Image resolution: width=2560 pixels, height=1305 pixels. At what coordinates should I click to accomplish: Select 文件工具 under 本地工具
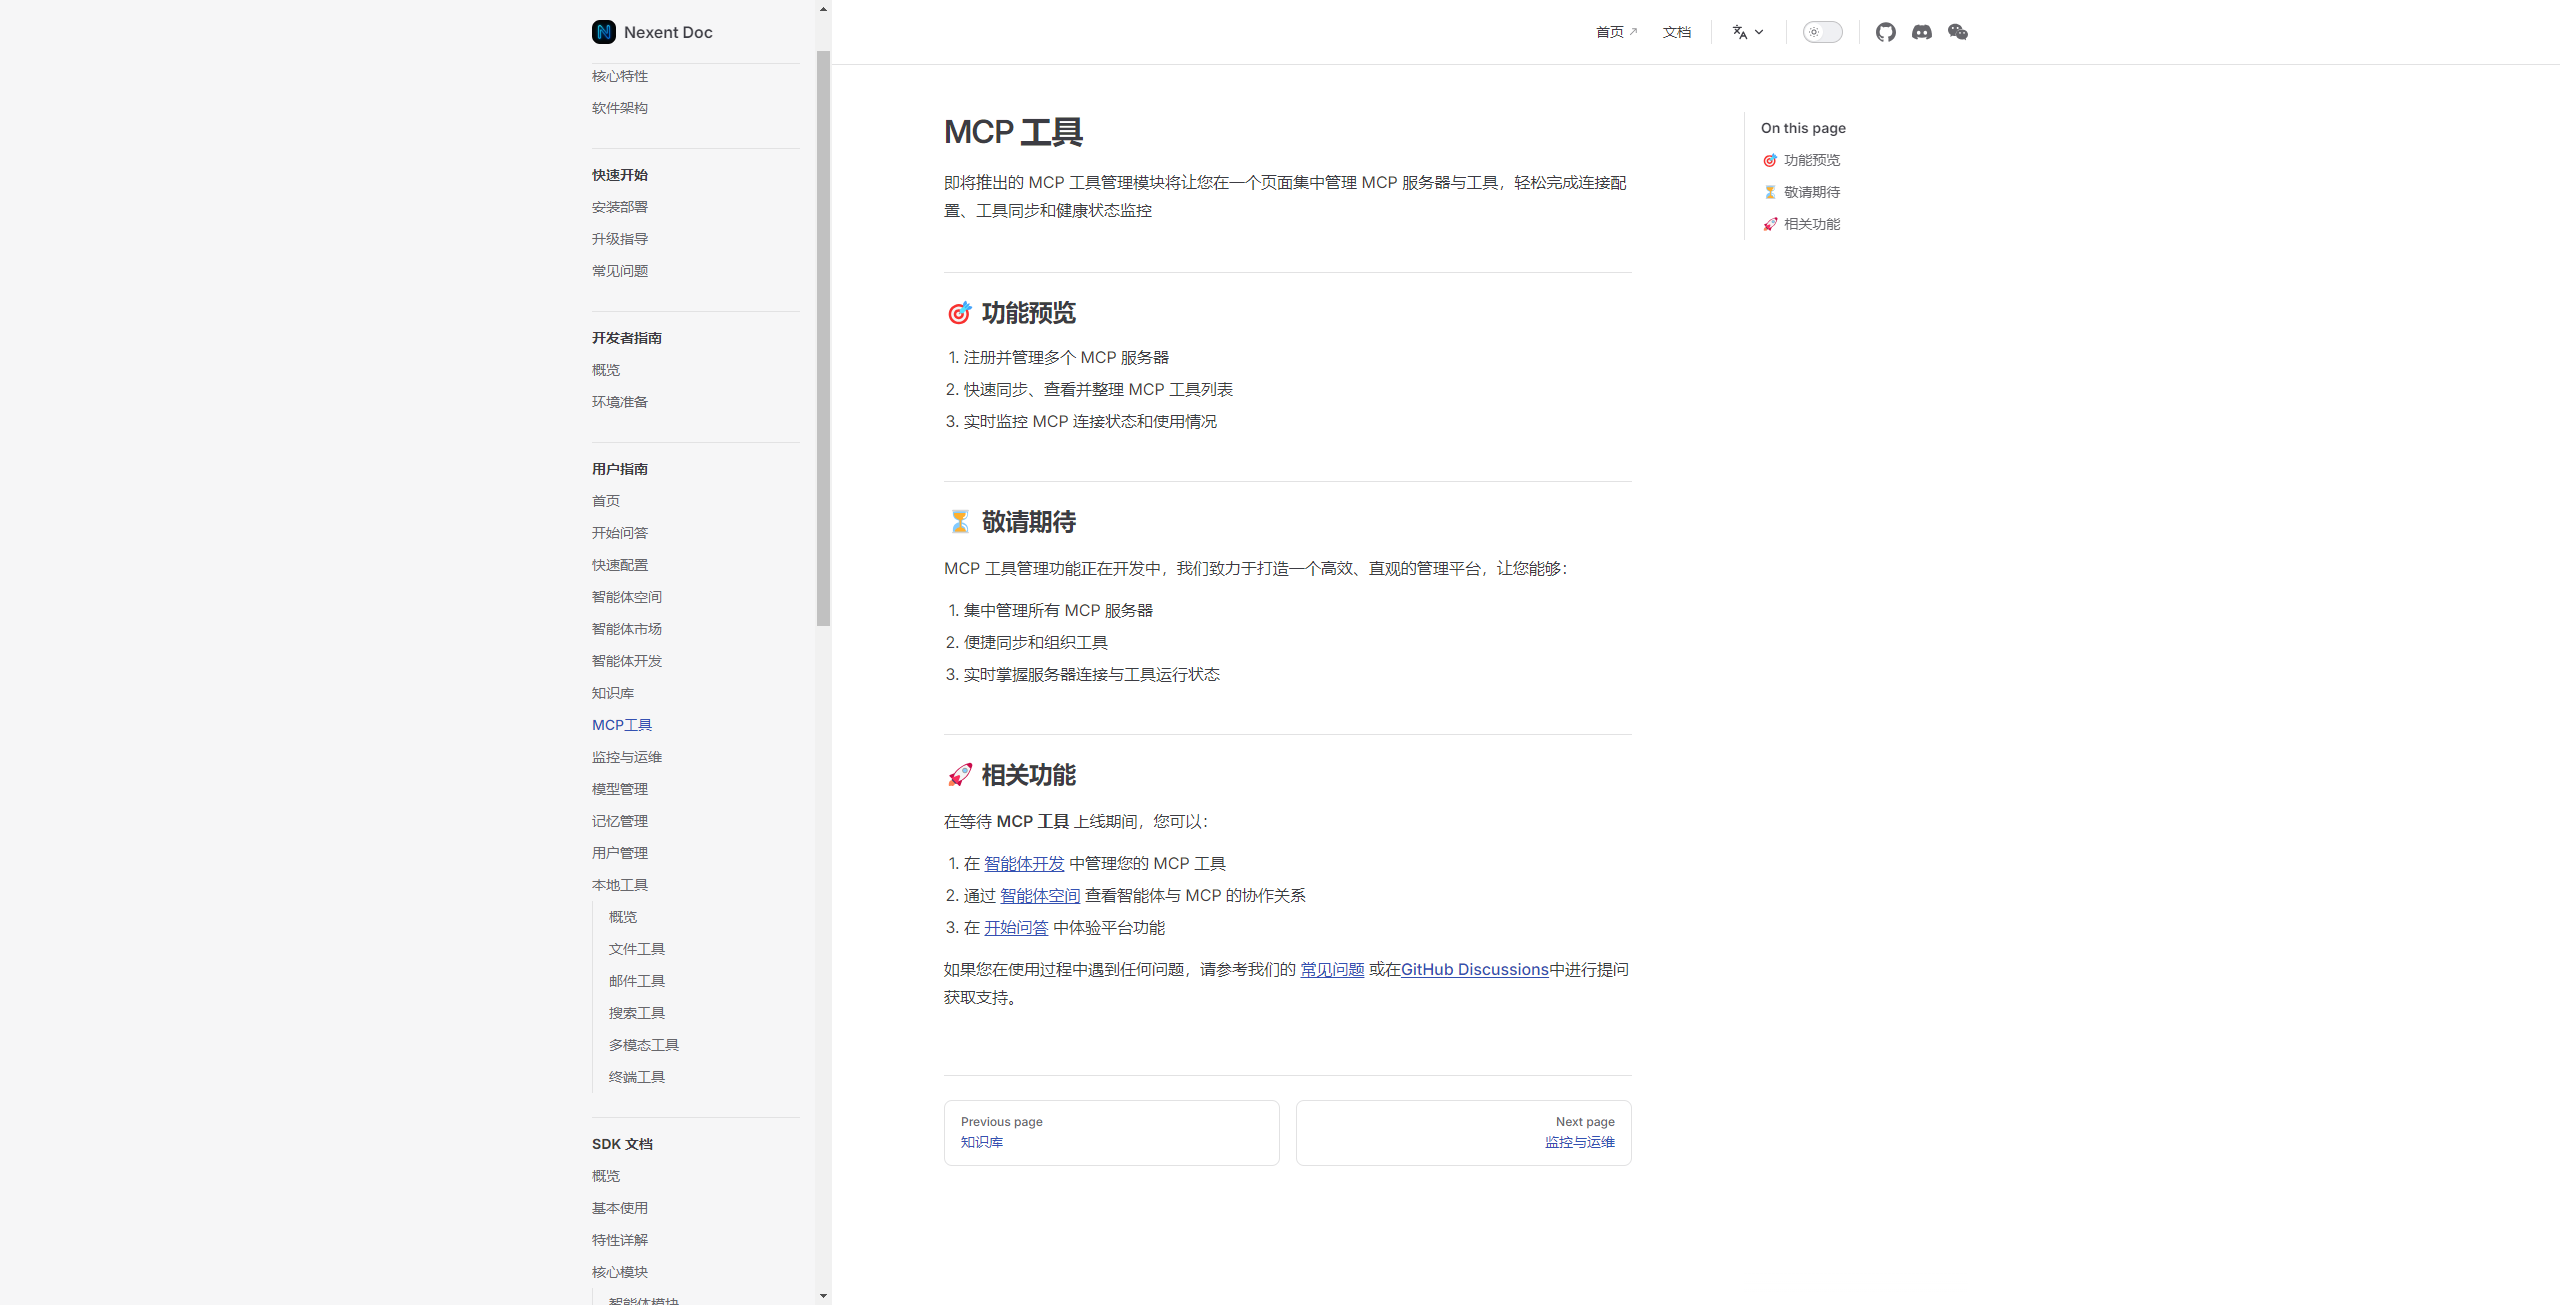coord(636,949)
